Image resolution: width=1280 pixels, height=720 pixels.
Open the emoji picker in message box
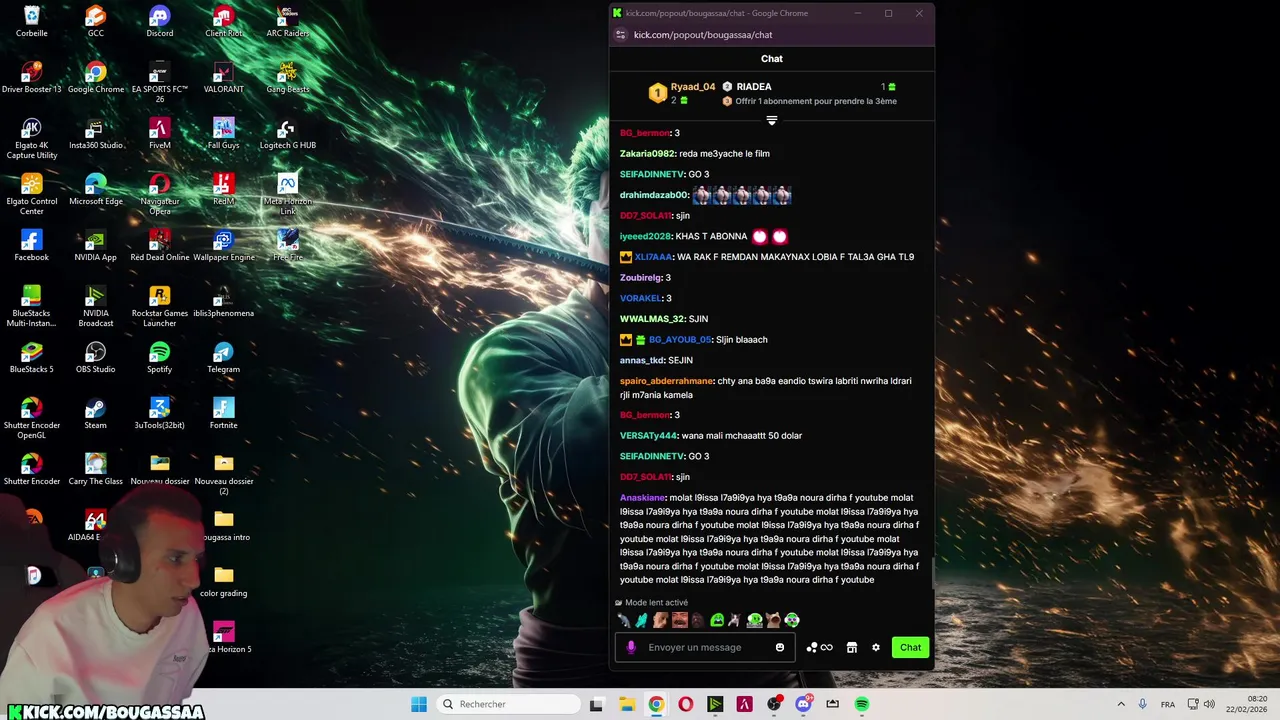780,648
